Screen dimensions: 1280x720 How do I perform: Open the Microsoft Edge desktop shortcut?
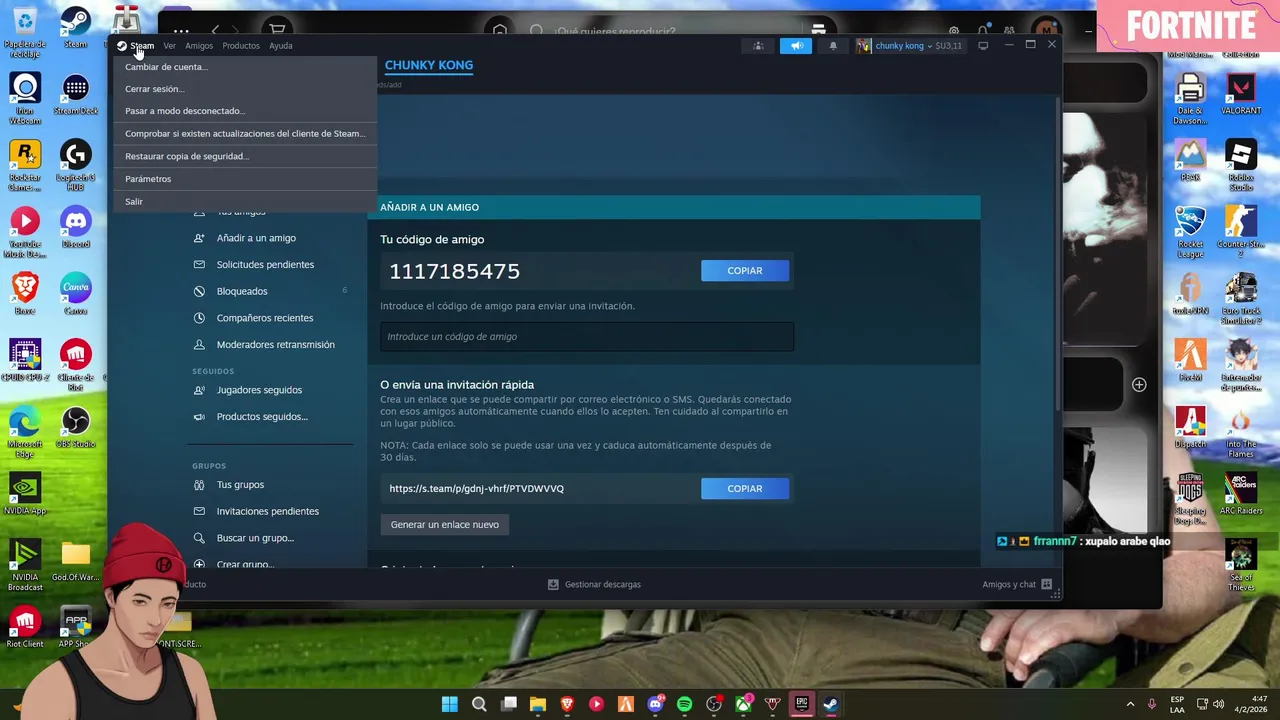25,432
